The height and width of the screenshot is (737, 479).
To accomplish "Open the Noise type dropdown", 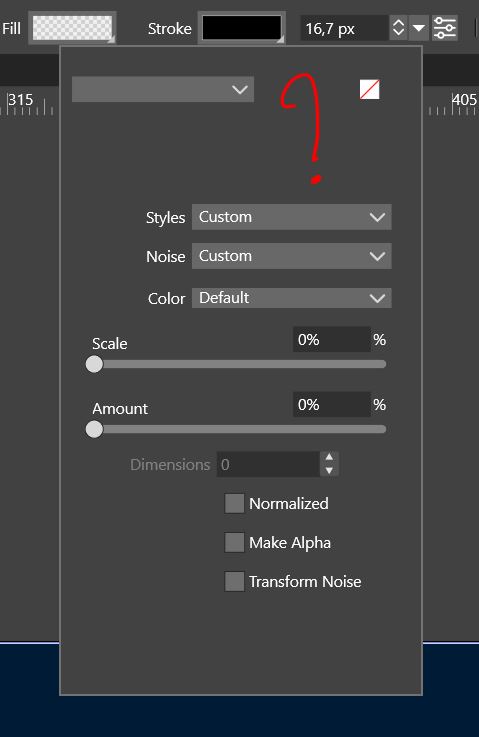I will coord(291,256).
